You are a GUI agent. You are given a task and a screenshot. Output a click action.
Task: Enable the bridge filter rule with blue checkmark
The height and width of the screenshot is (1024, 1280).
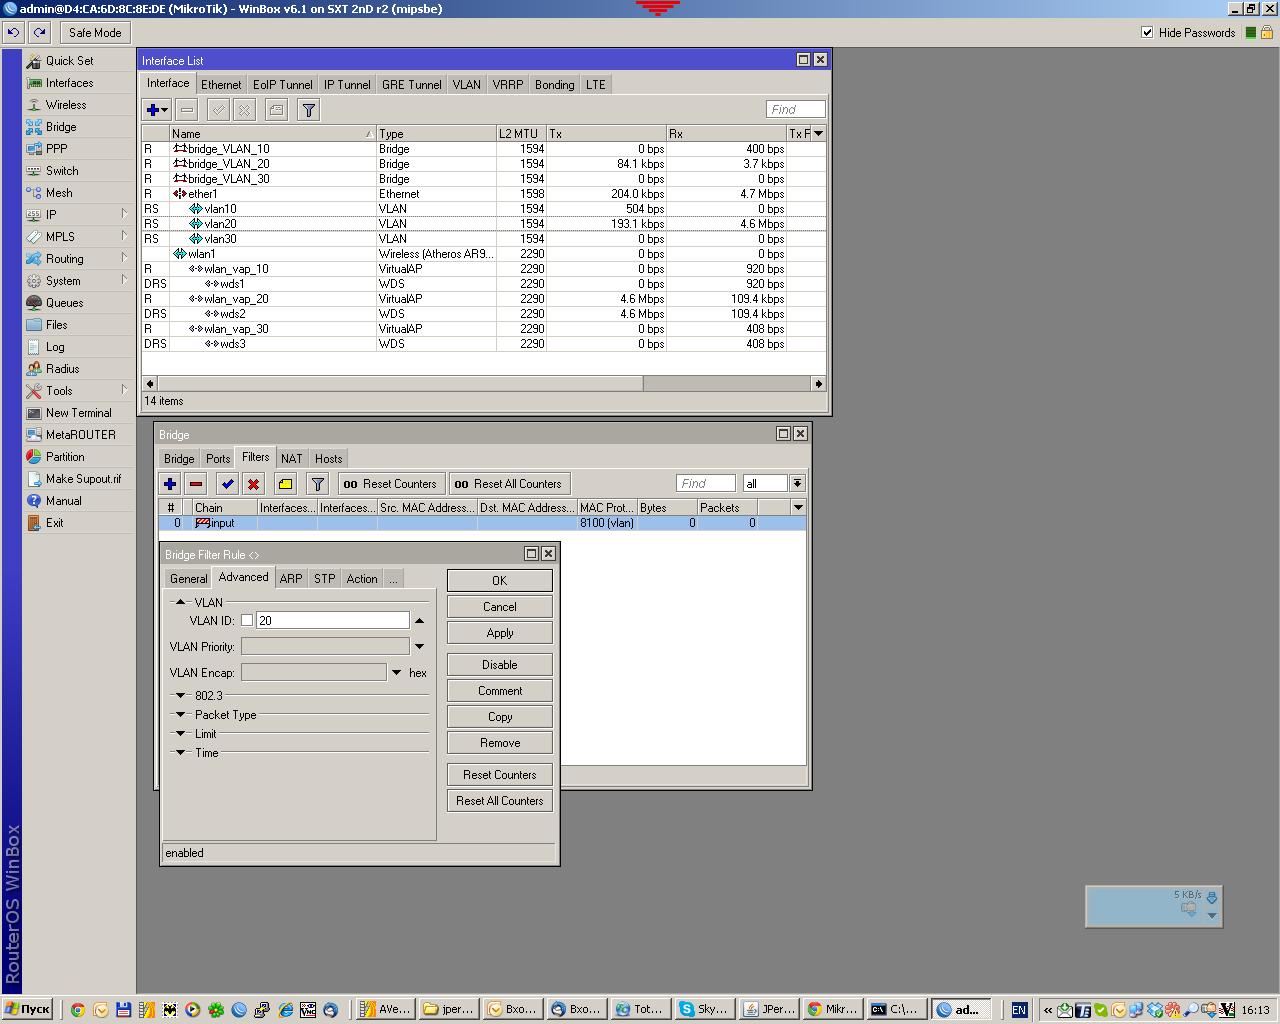pyautogui.click(x=228, y=484)
